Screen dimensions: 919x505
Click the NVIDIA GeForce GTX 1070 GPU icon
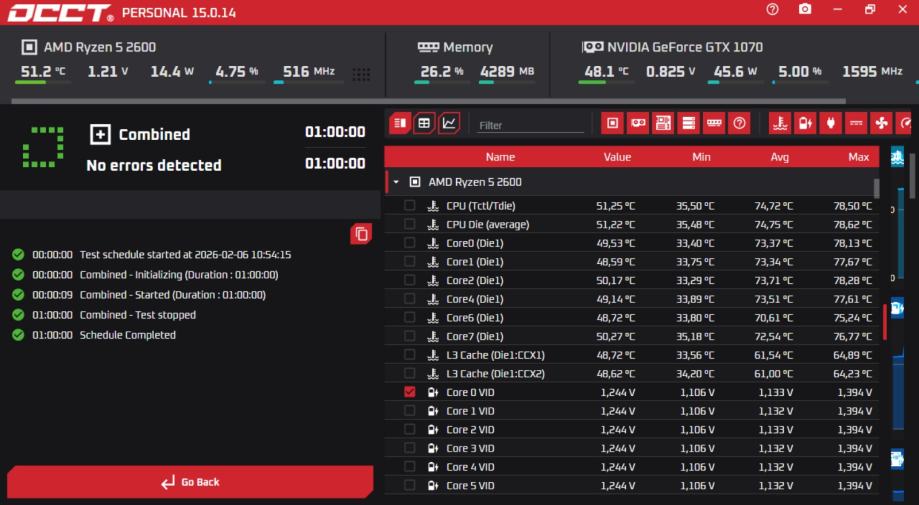pyautogui.click(x=593, y=47)
